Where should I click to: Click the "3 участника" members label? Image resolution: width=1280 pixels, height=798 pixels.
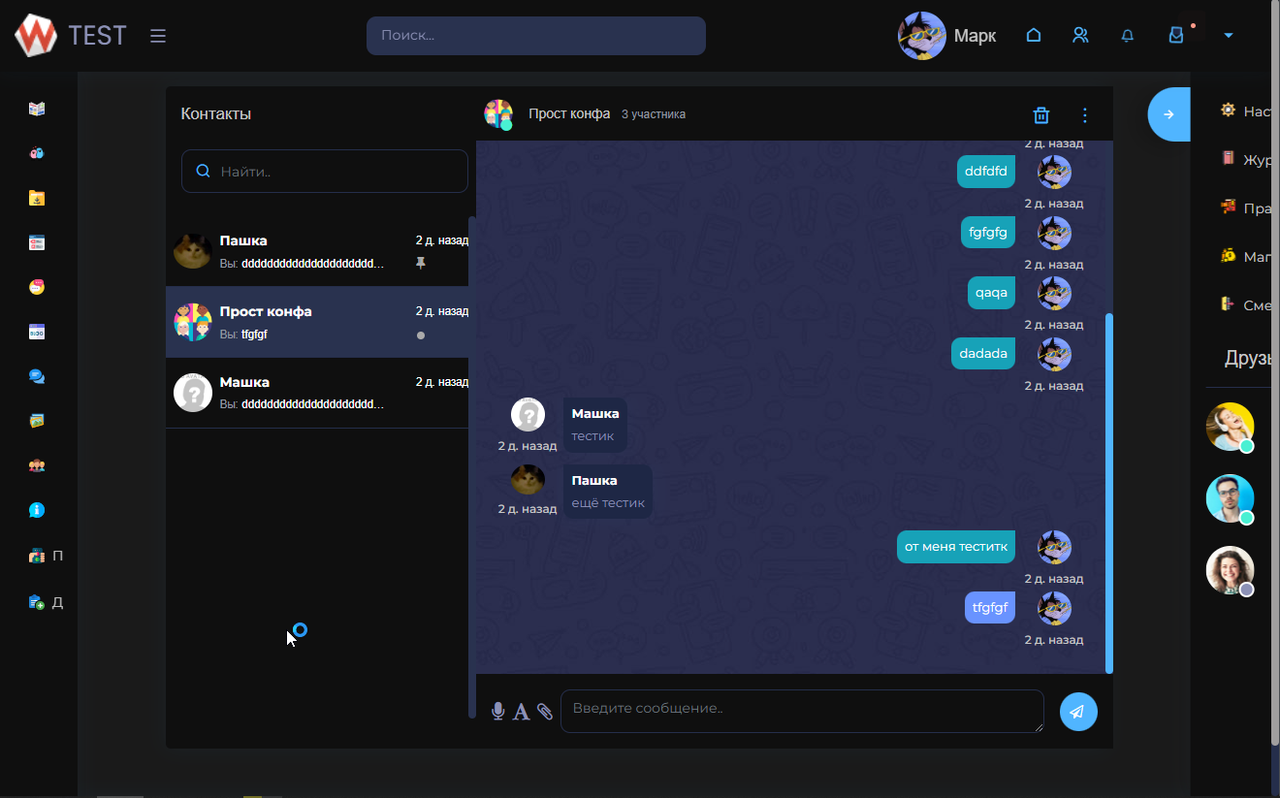coord(653,114)
